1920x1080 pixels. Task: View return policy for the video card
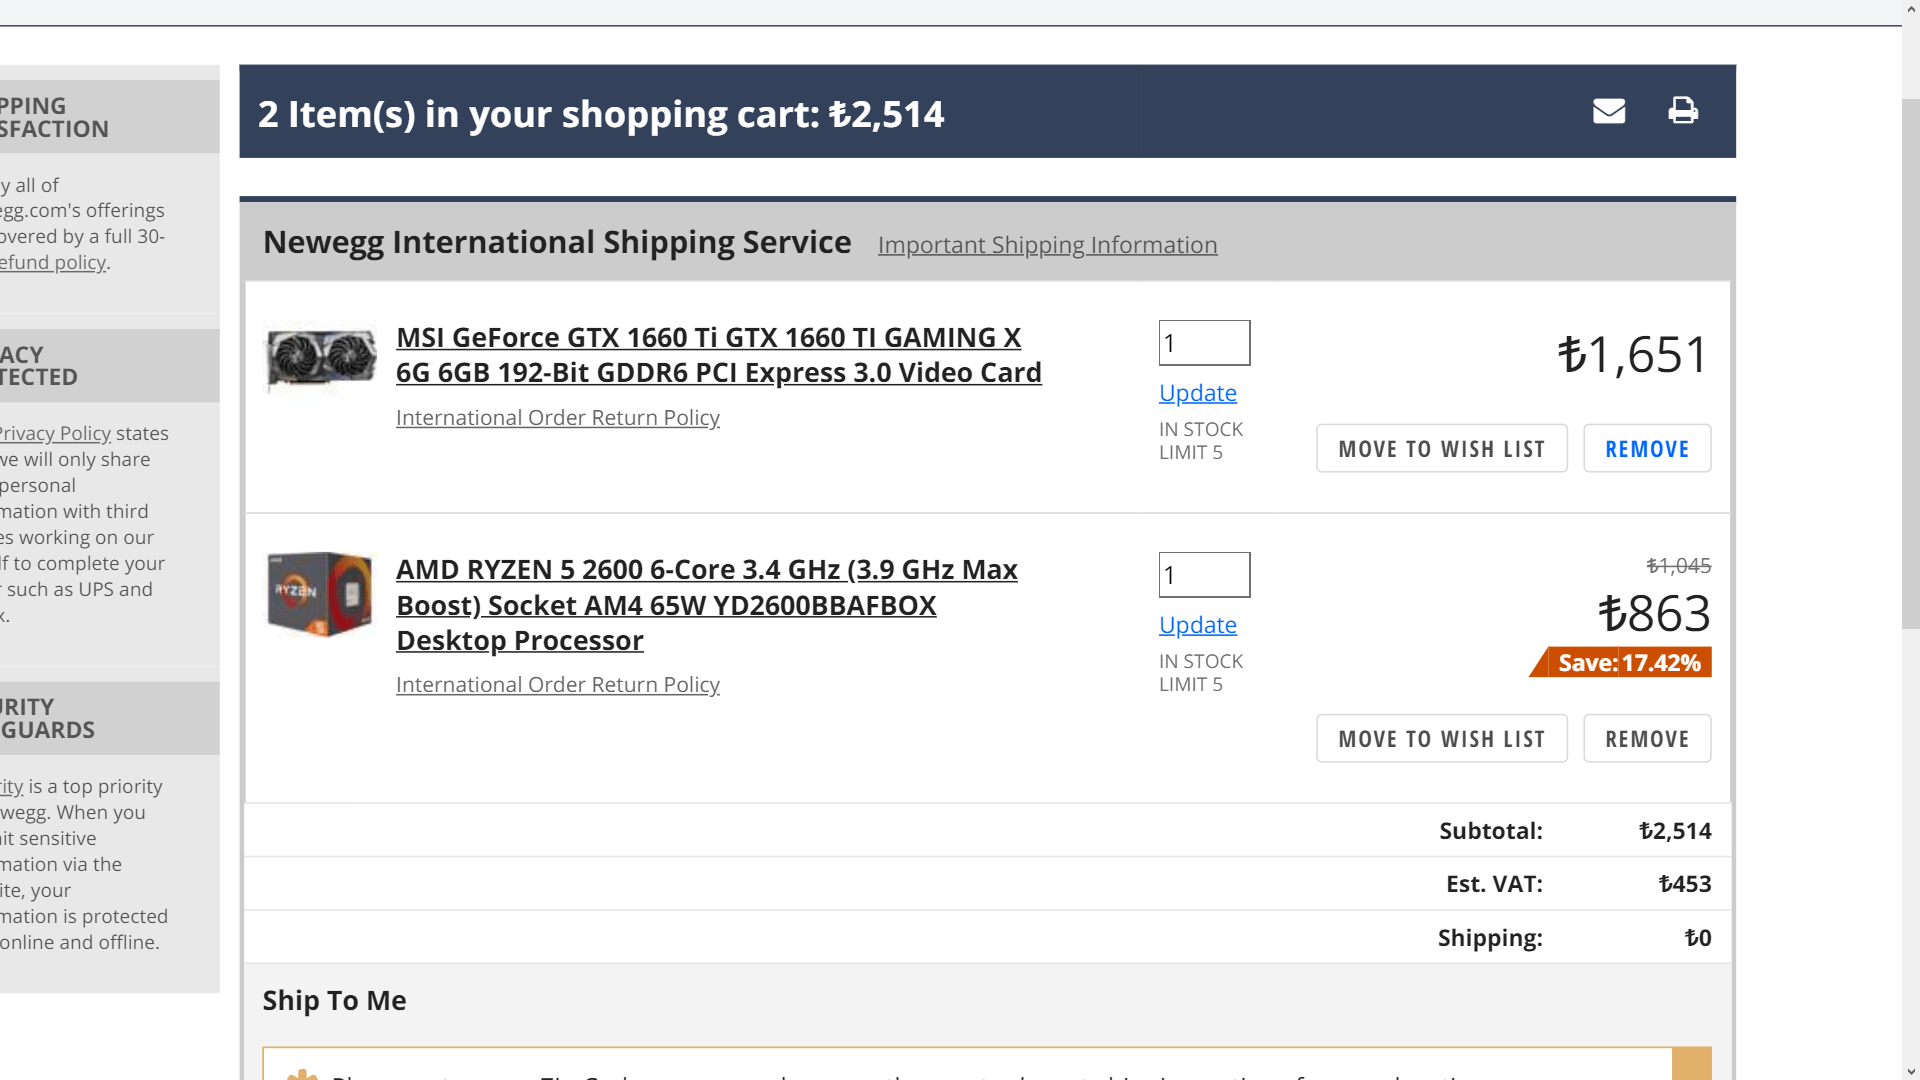click(557, 418)
